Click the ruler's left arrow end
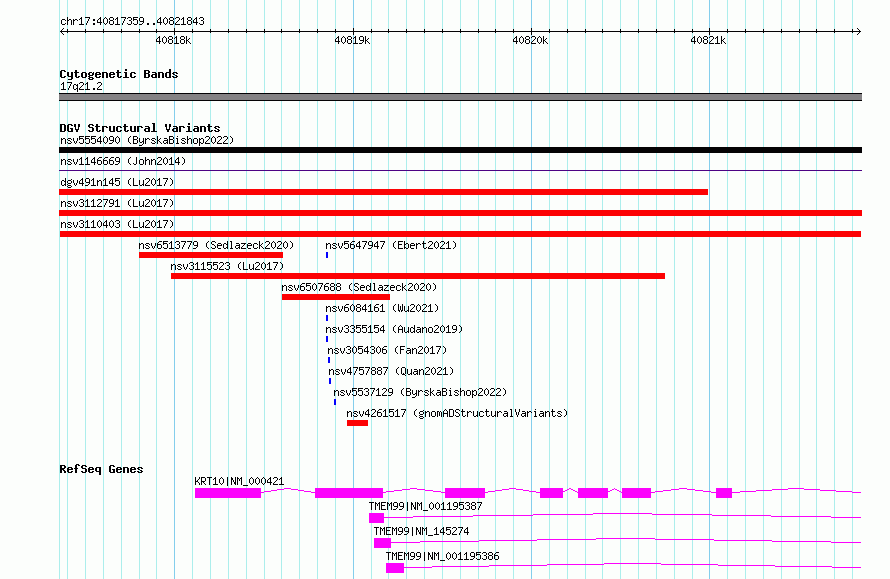Image resolution: width=890 pixels, height=579 pixels. 62,32
